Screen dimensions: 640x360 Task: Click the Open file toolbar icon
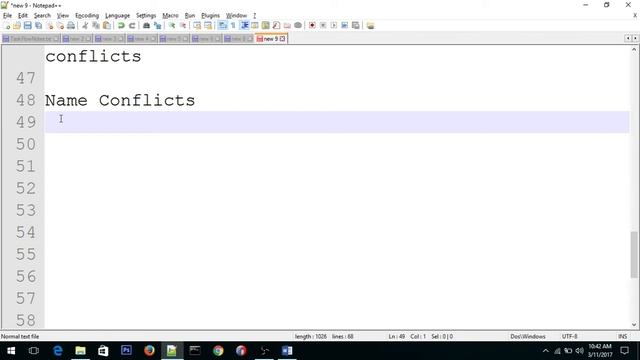17,26
